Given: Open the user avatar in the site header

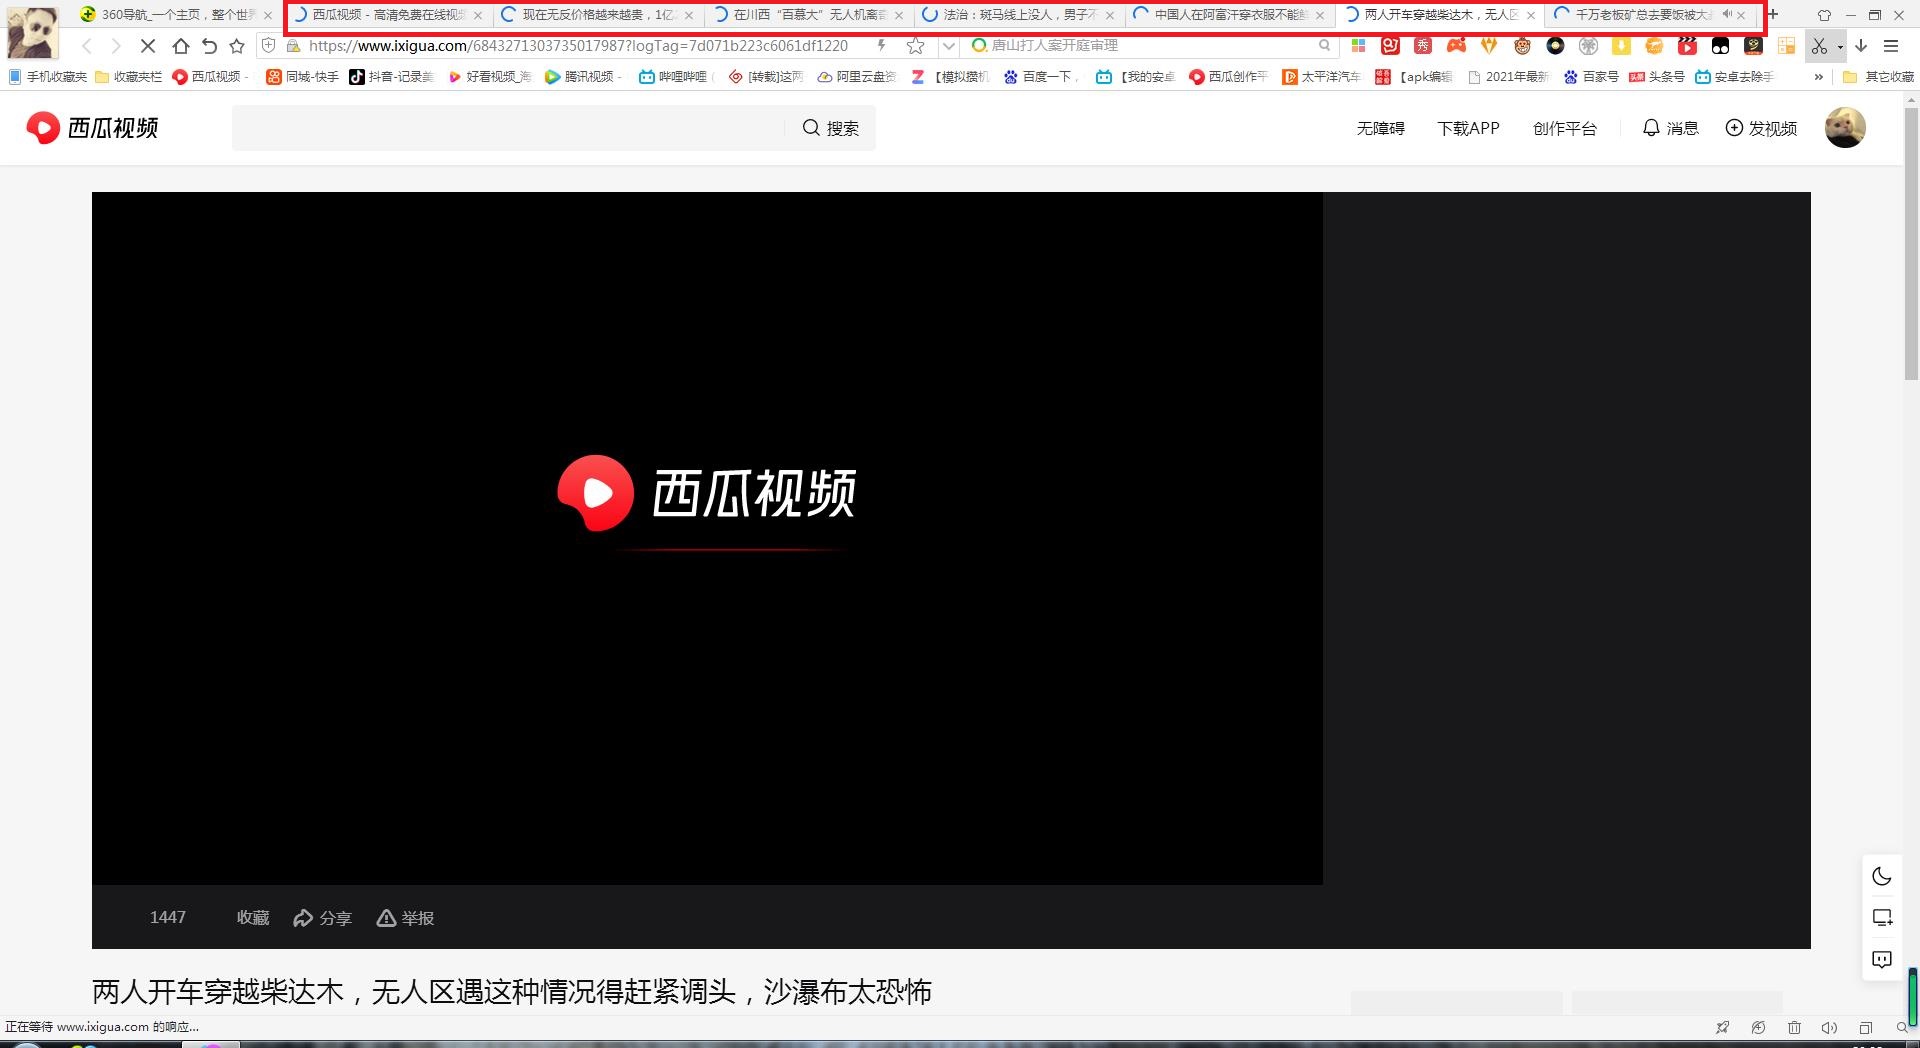Looking at the screenshot, I should coord(1845,128).
